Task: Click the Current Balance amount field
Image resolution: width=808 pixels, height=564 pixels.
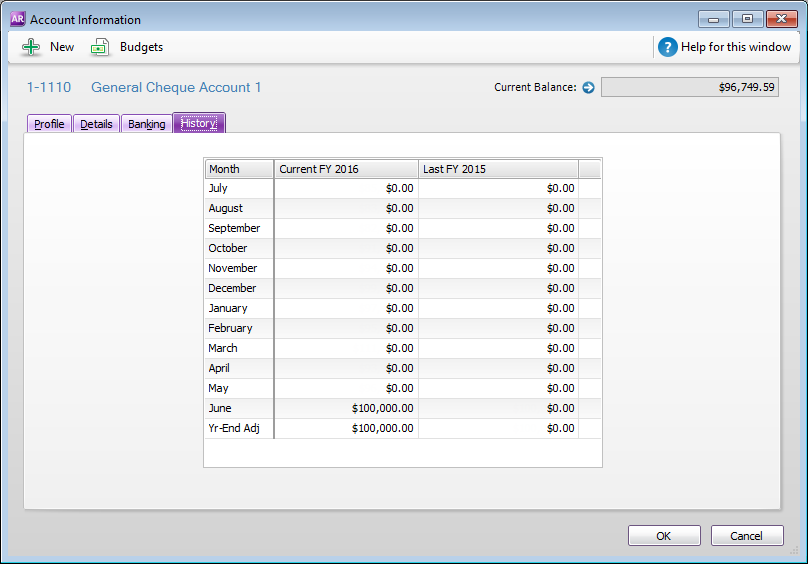Action: pos(689,88)
